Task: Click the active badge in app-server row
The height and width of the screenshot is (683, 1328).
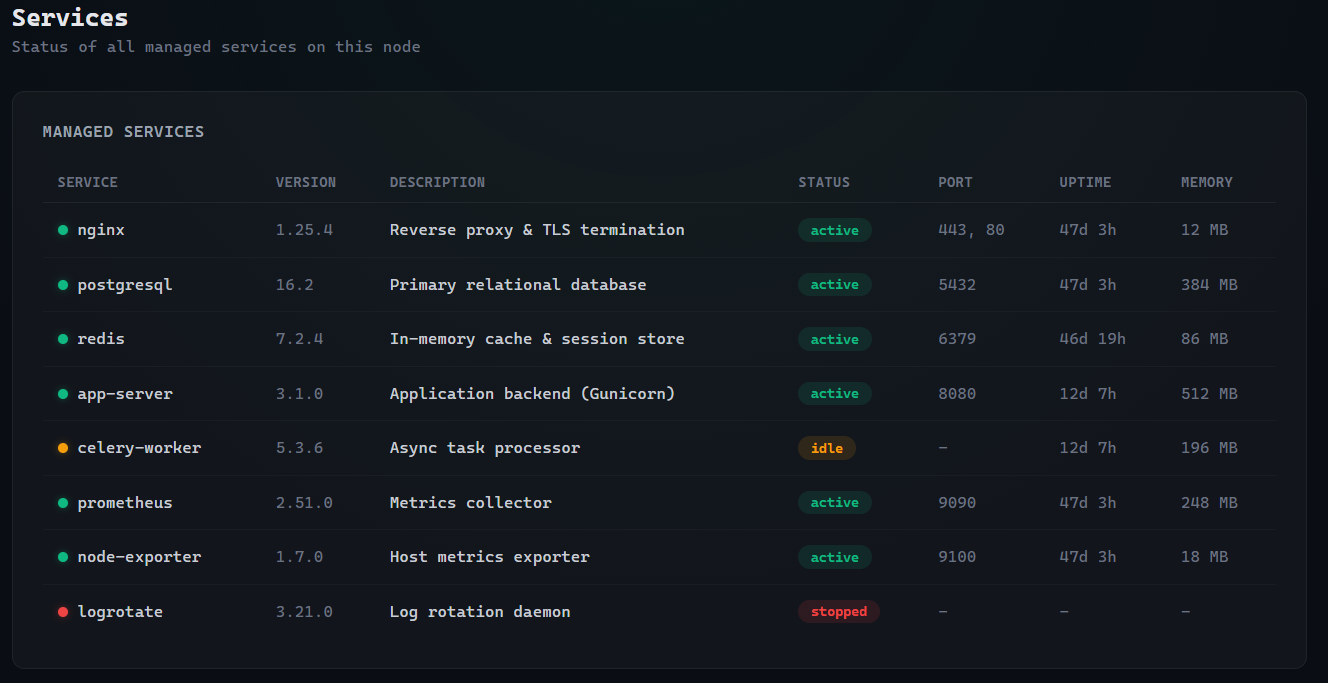Action: [835, 394]
